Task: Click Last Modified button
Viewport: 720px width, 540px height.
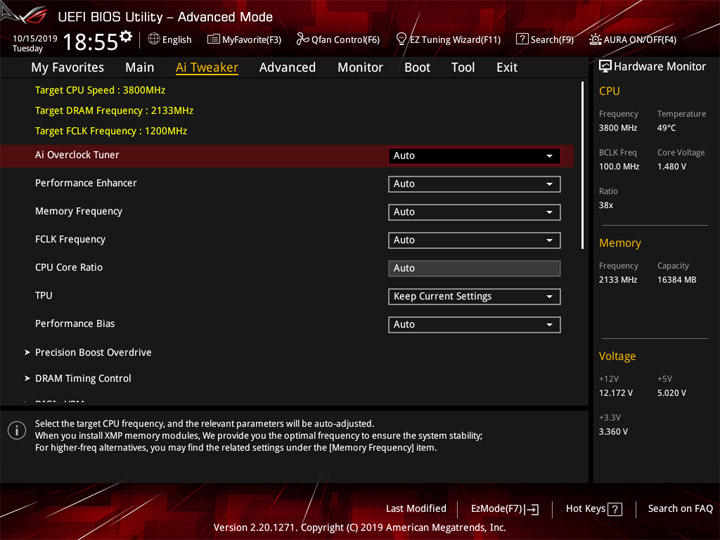Action: coord(416,509)
